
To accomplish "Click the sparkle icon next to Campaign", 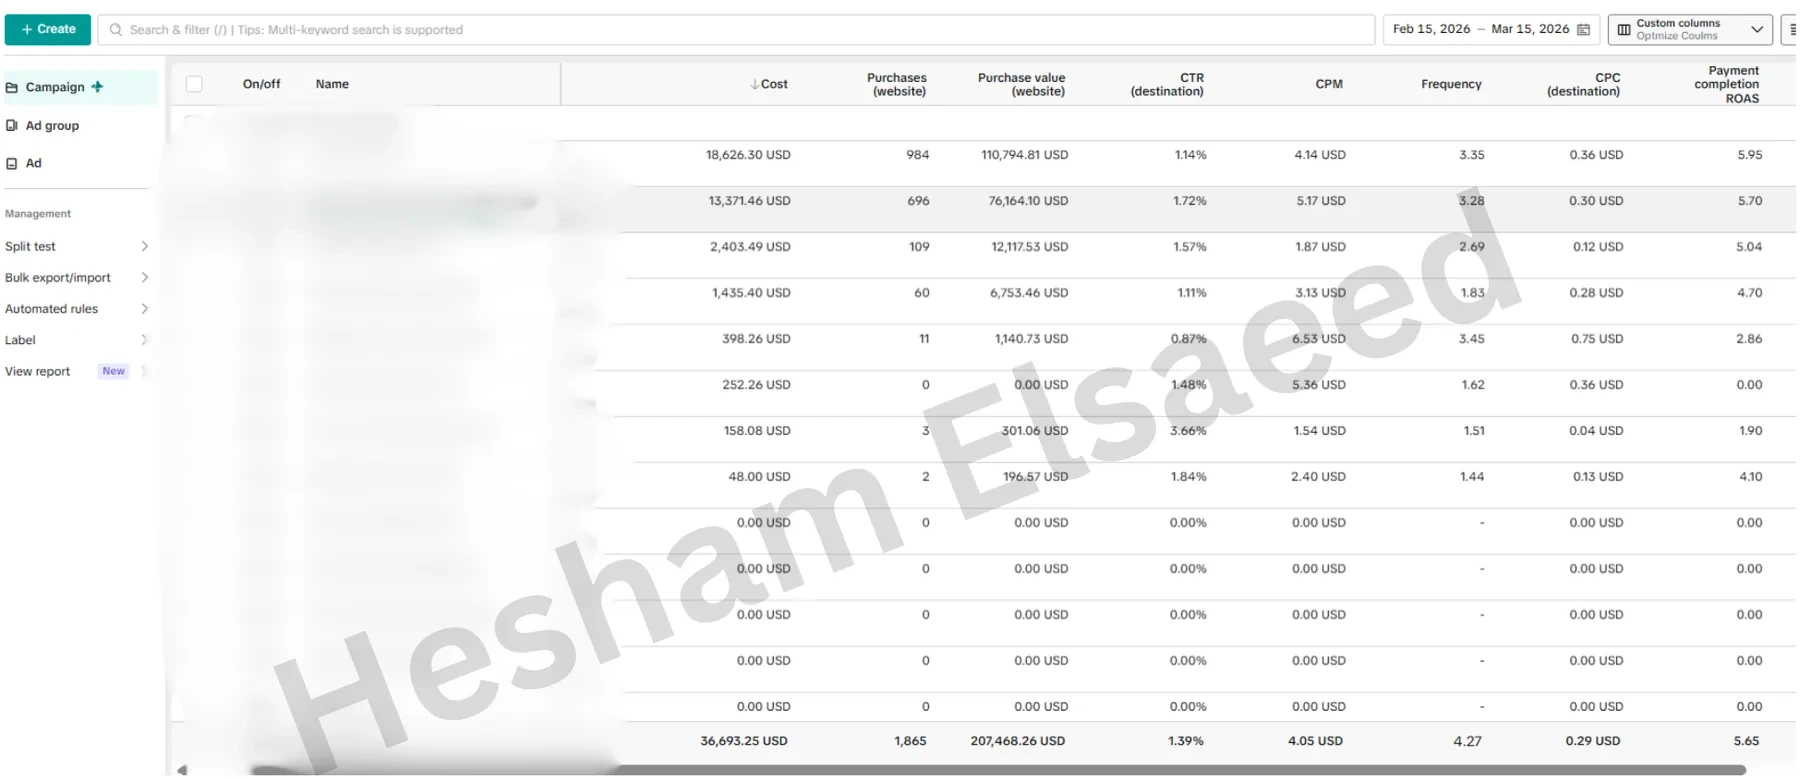I will [x=97, y=87].
